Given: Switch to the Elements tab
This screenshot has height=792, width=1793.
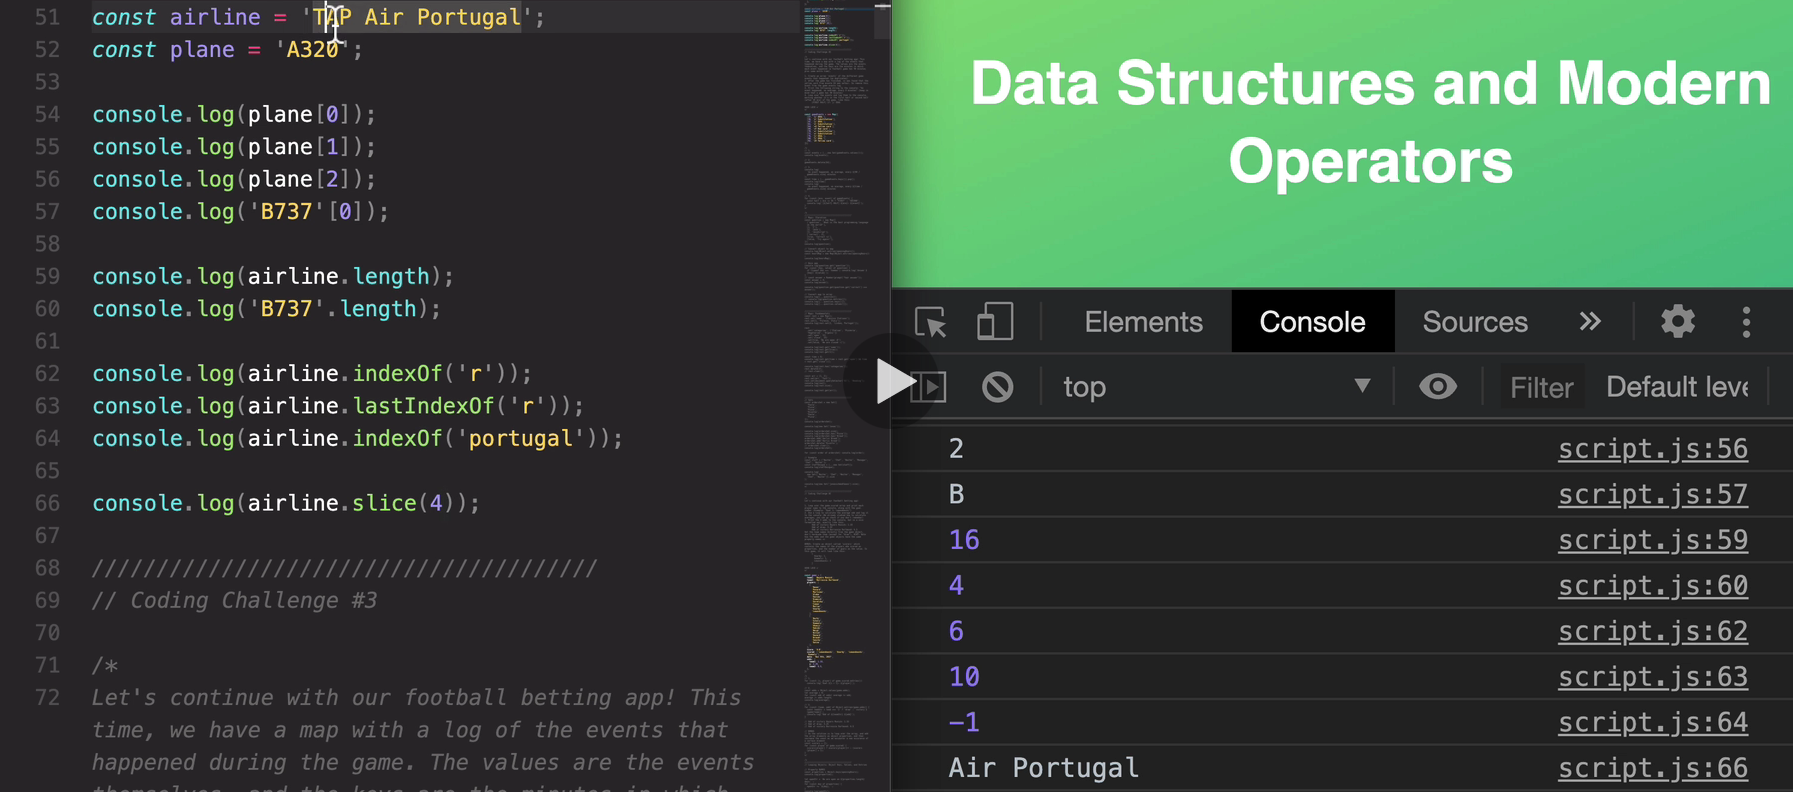Looking at the screenshot, I should click(x=1143, y=322).
